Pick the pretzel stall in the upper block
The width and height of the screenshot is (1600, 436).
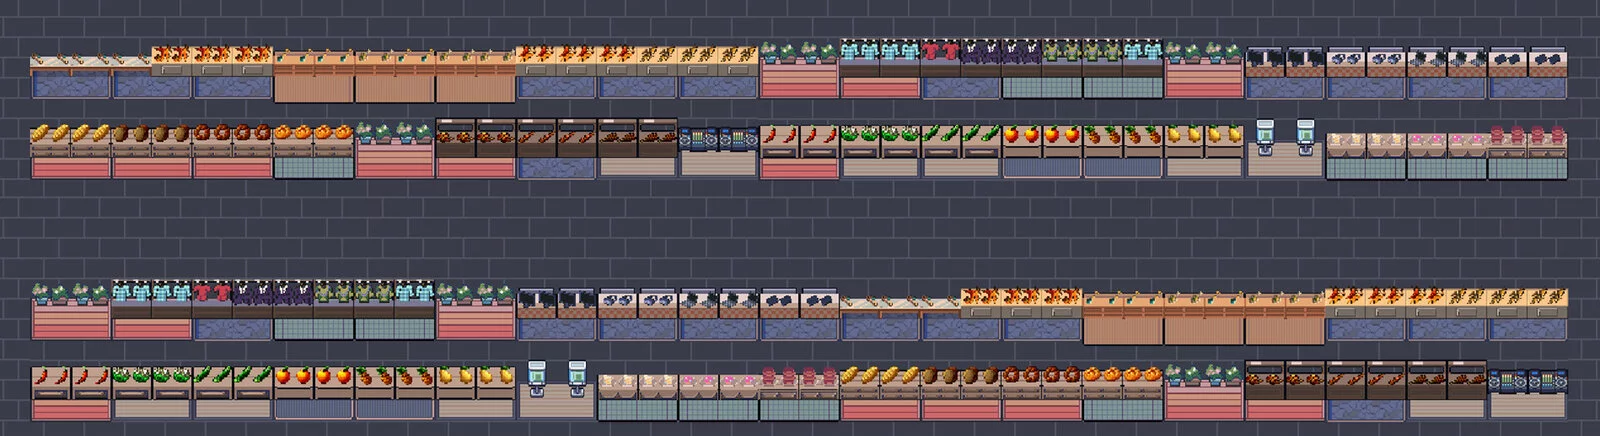click(x=233, y=151)
